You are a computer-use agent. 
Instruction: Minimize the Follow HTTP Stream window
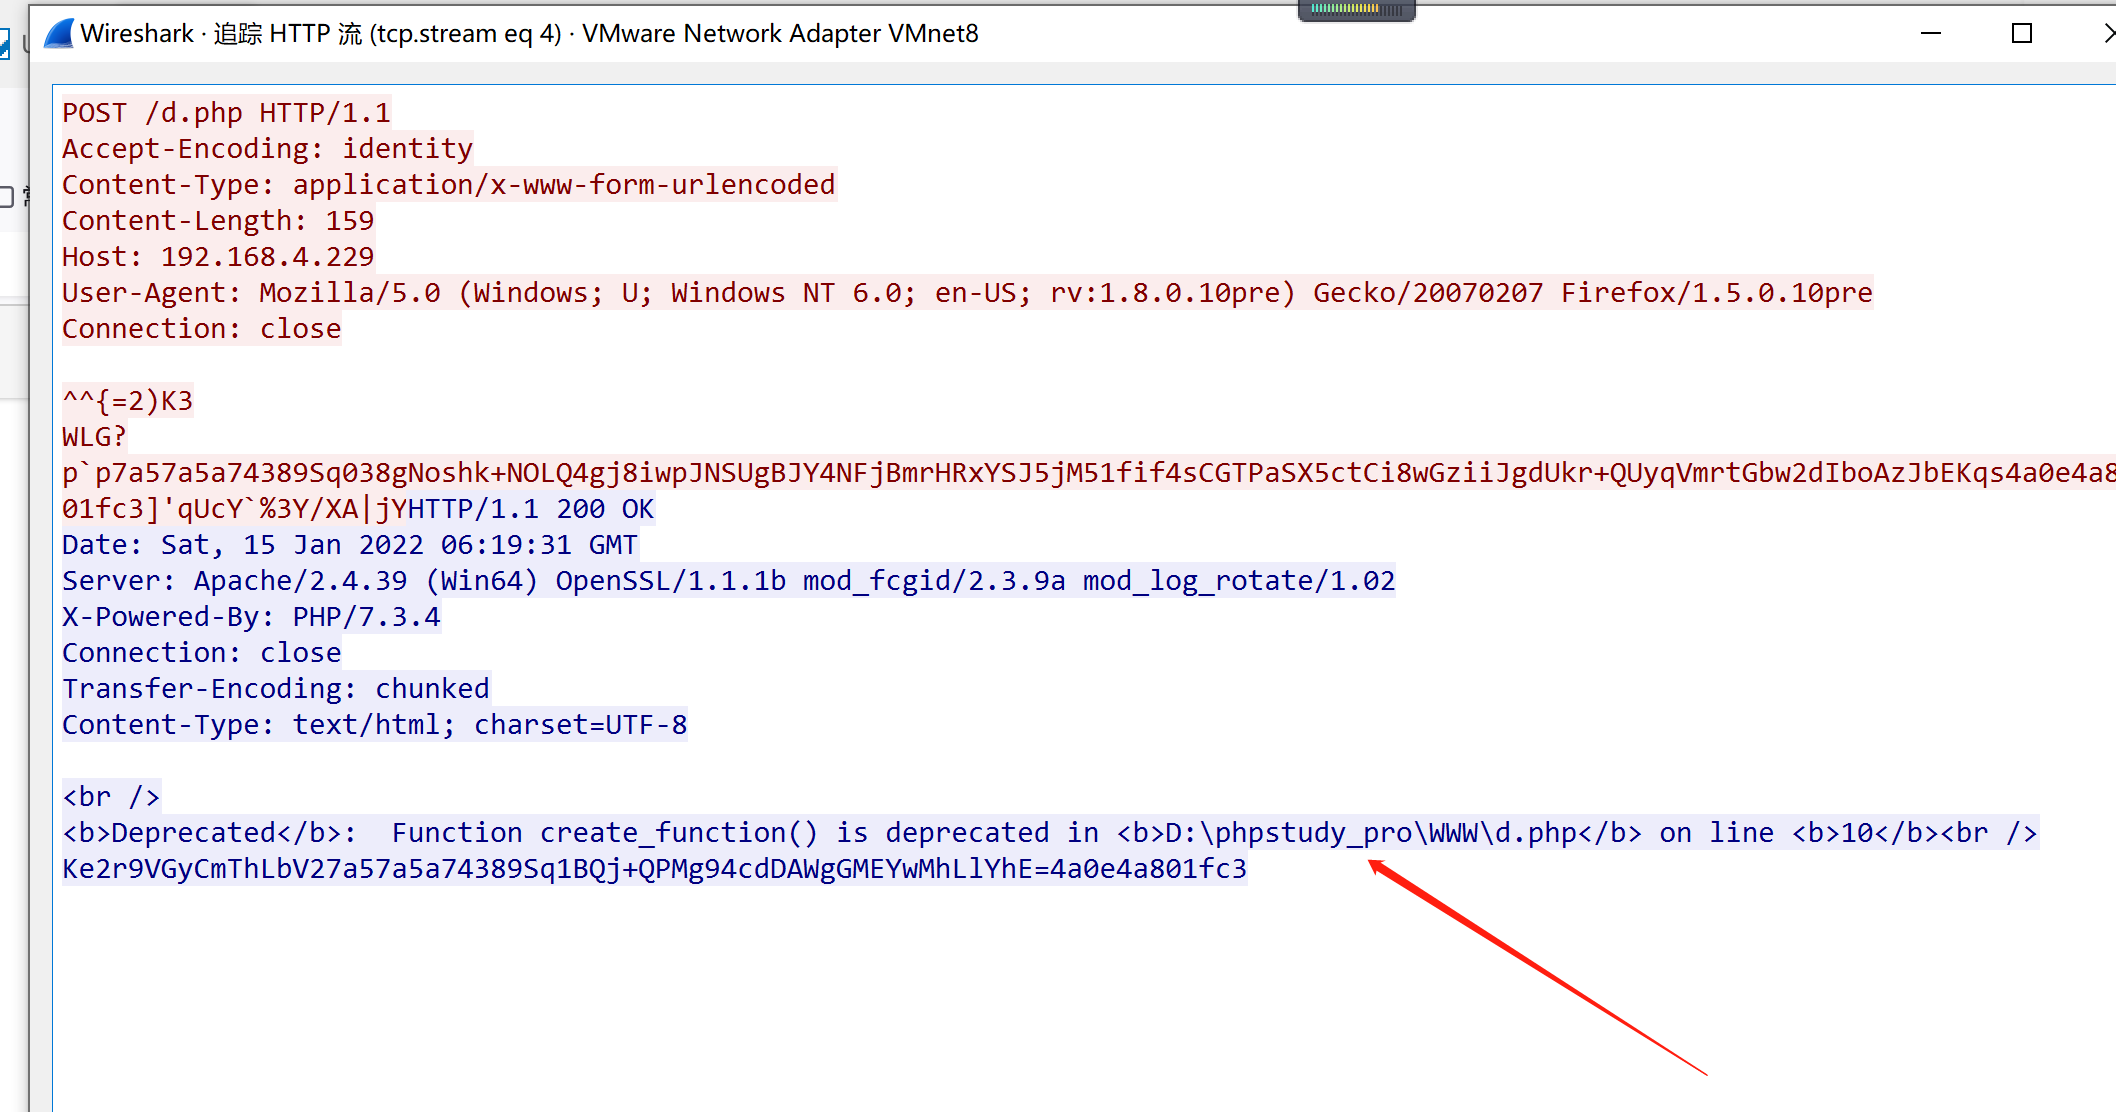point(1931,34)
